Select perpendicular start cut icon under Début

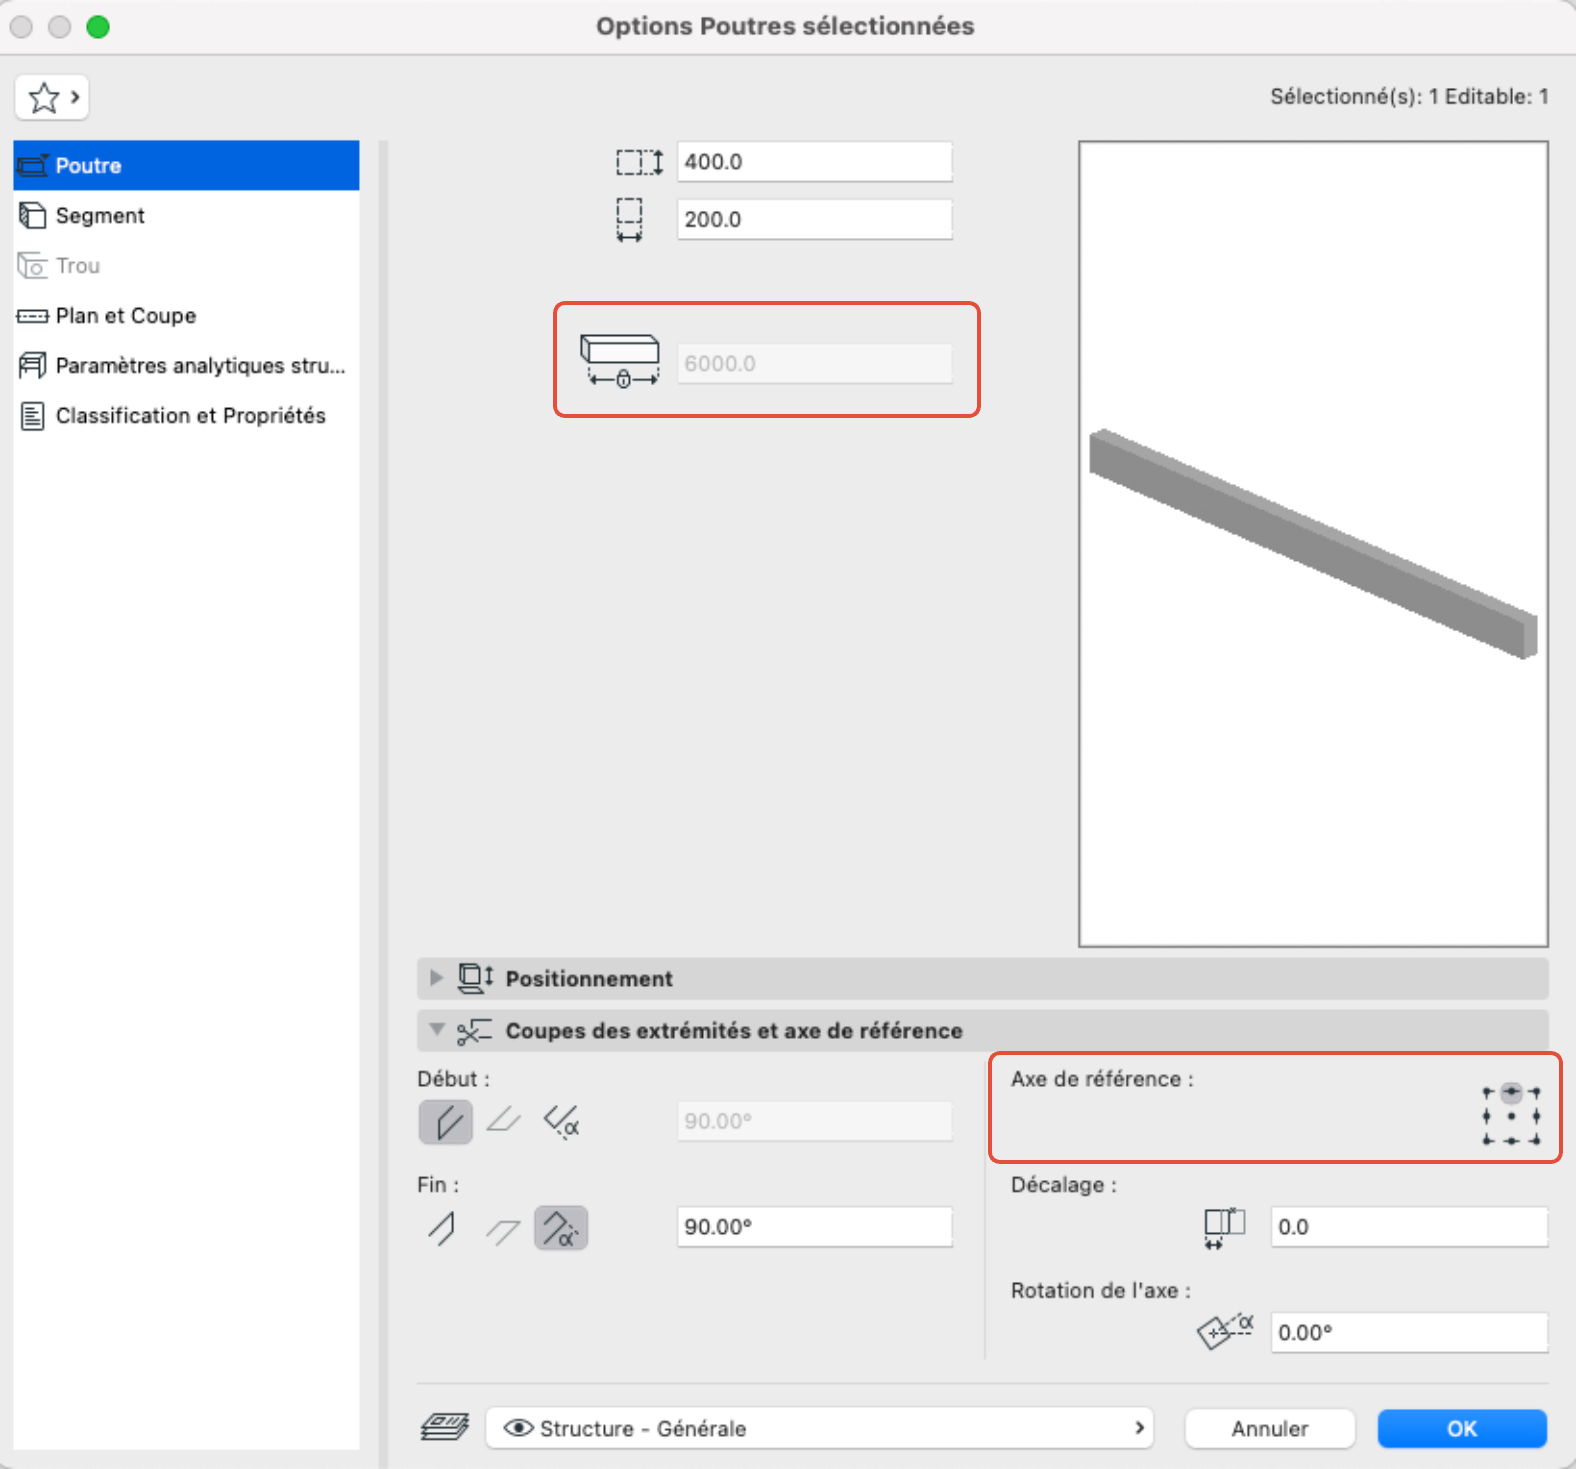pyautogui.click(x=445, y=1122)
